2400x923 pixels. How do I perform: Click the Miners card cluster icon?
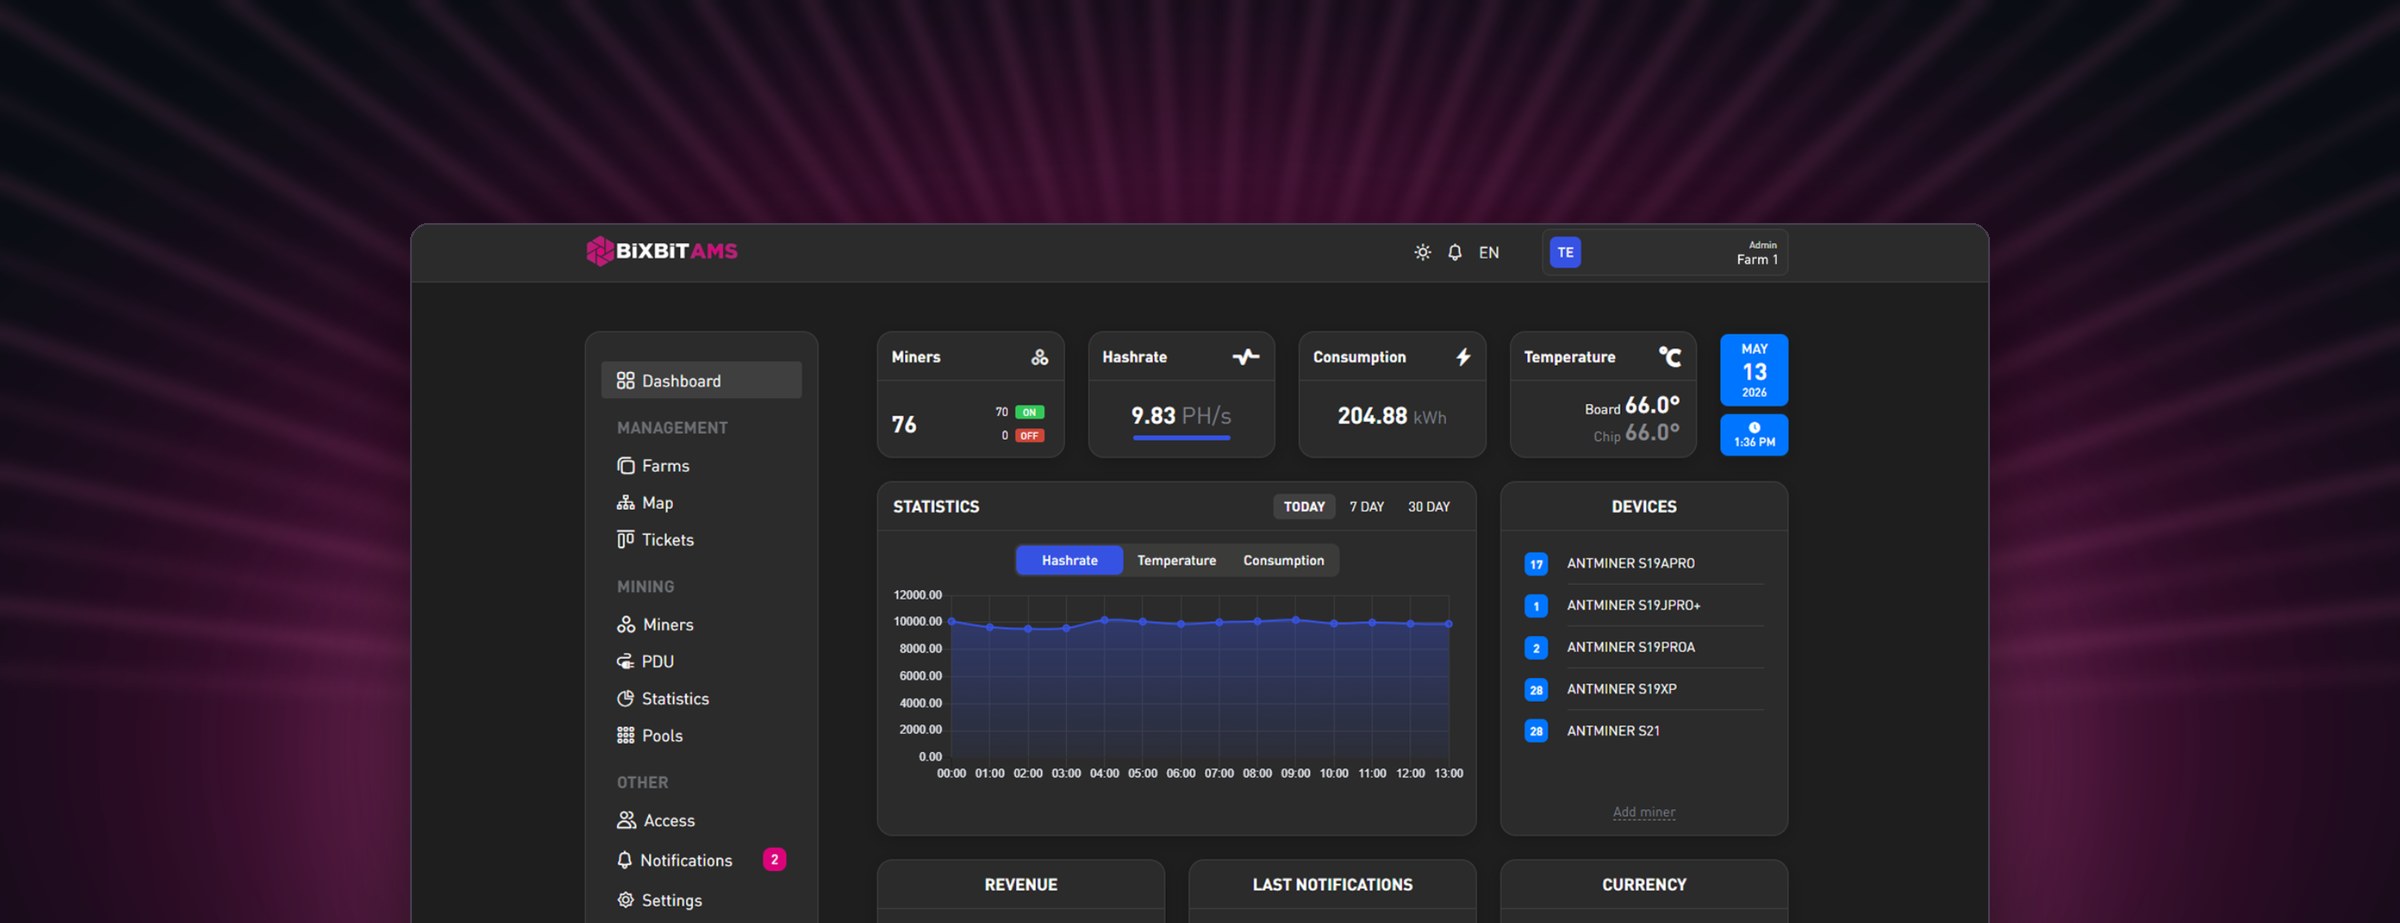pyautogui.click(x=1040, y=357)
